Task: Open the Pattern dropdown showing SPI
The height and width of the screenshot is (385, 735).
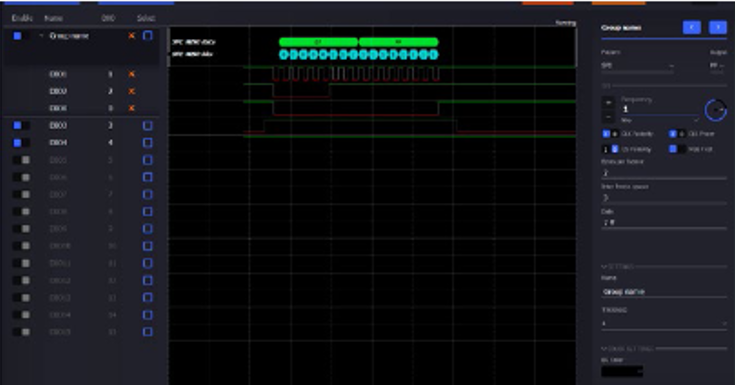Action: click(638, 66)
